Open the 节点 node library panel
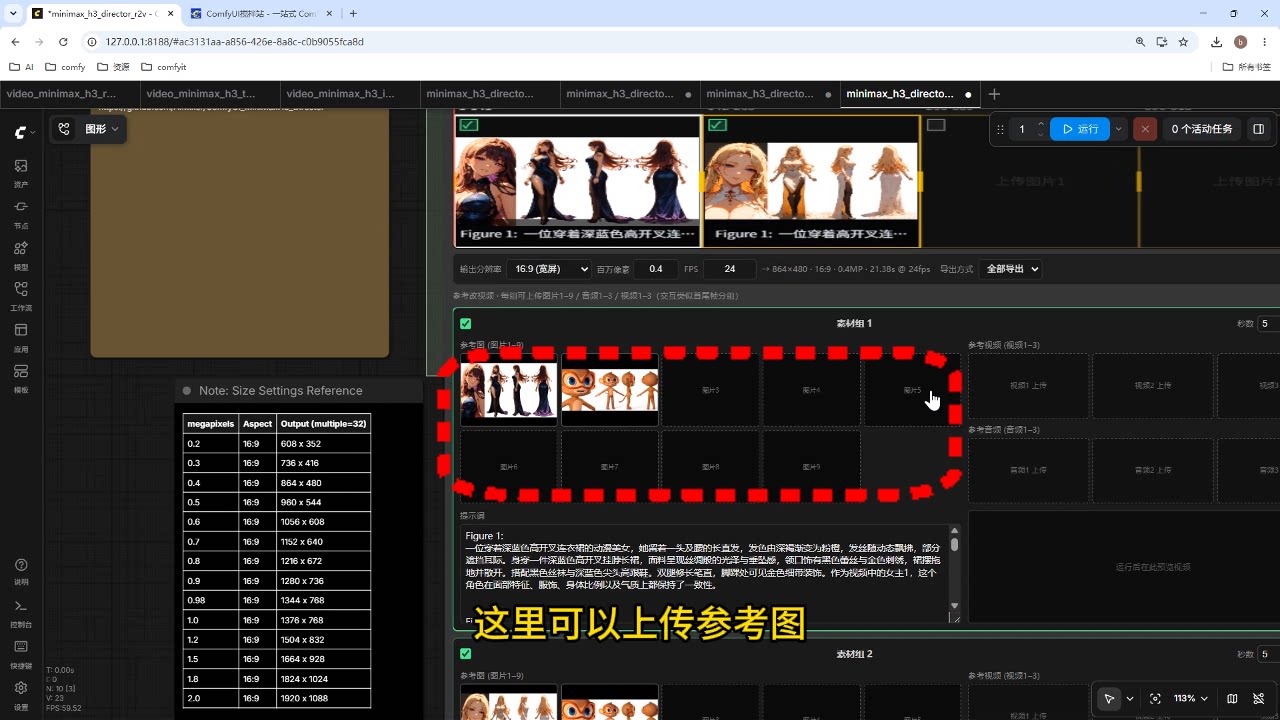This screenshot has height=720, width=1280. (21, 213)
